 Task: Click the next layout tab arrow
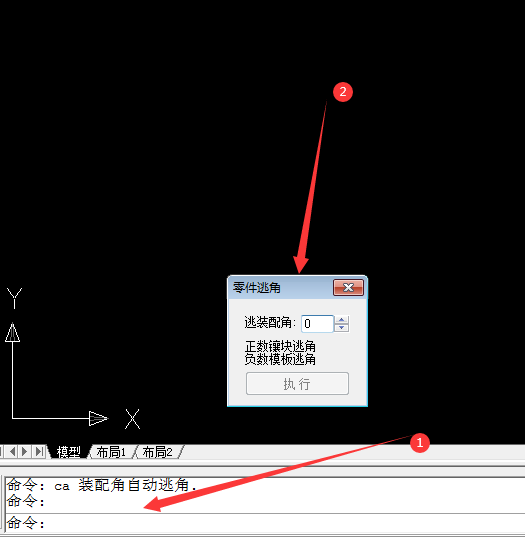click(x=25, y=451)
